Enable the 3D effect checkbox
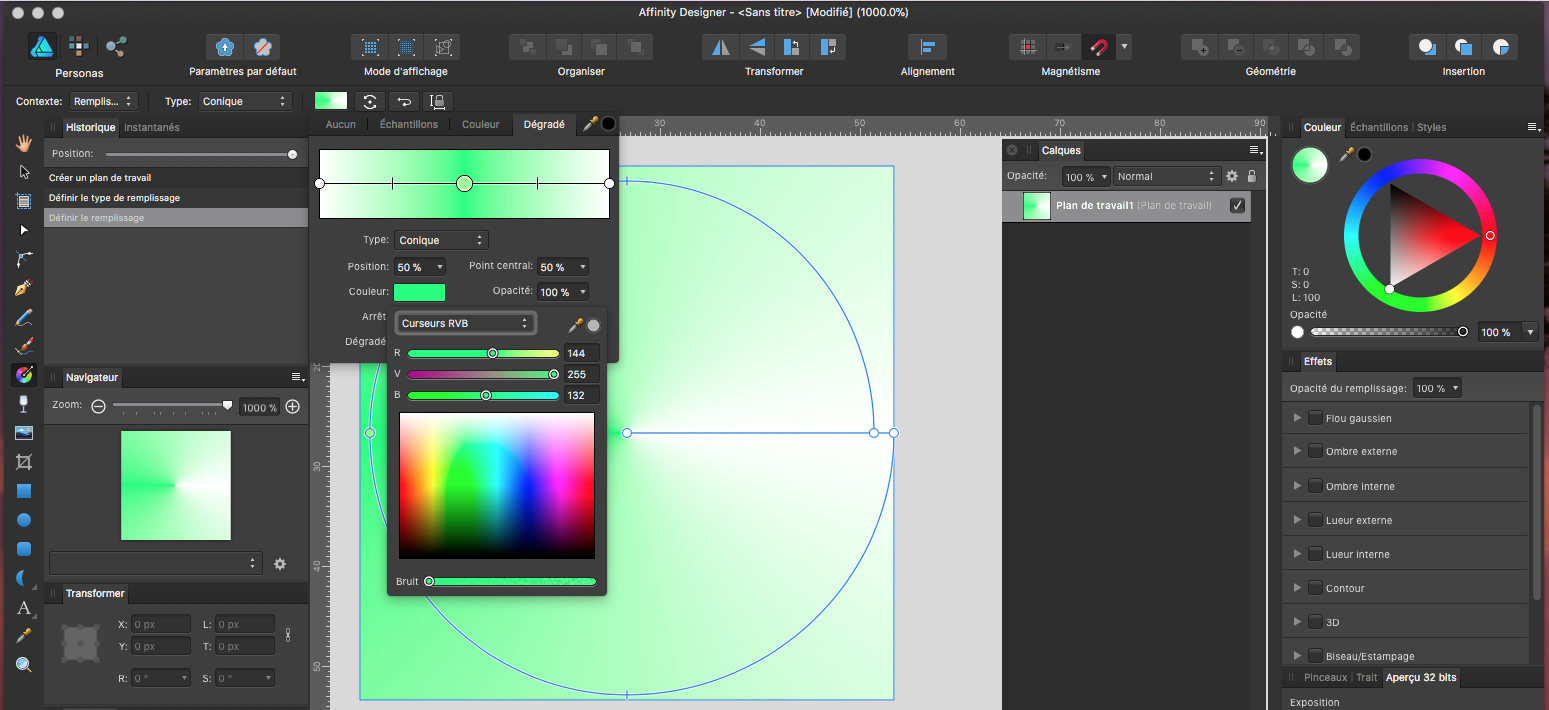 [x=1316, y=621]
